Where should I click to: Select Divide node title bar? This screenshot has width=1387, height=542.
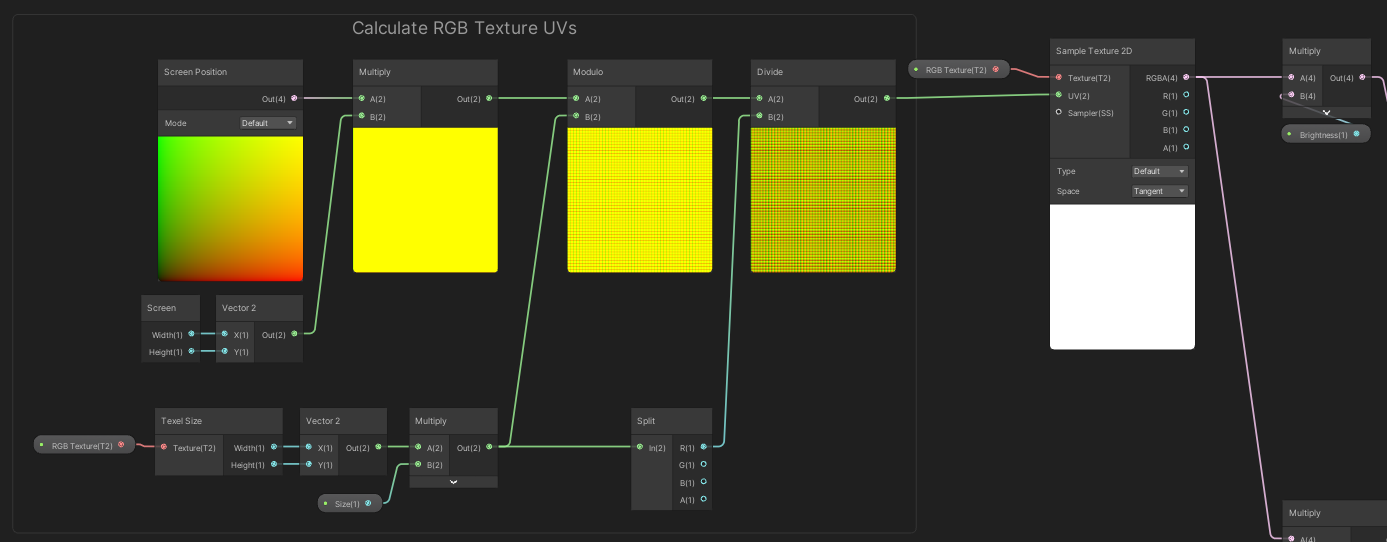(823, 72)
